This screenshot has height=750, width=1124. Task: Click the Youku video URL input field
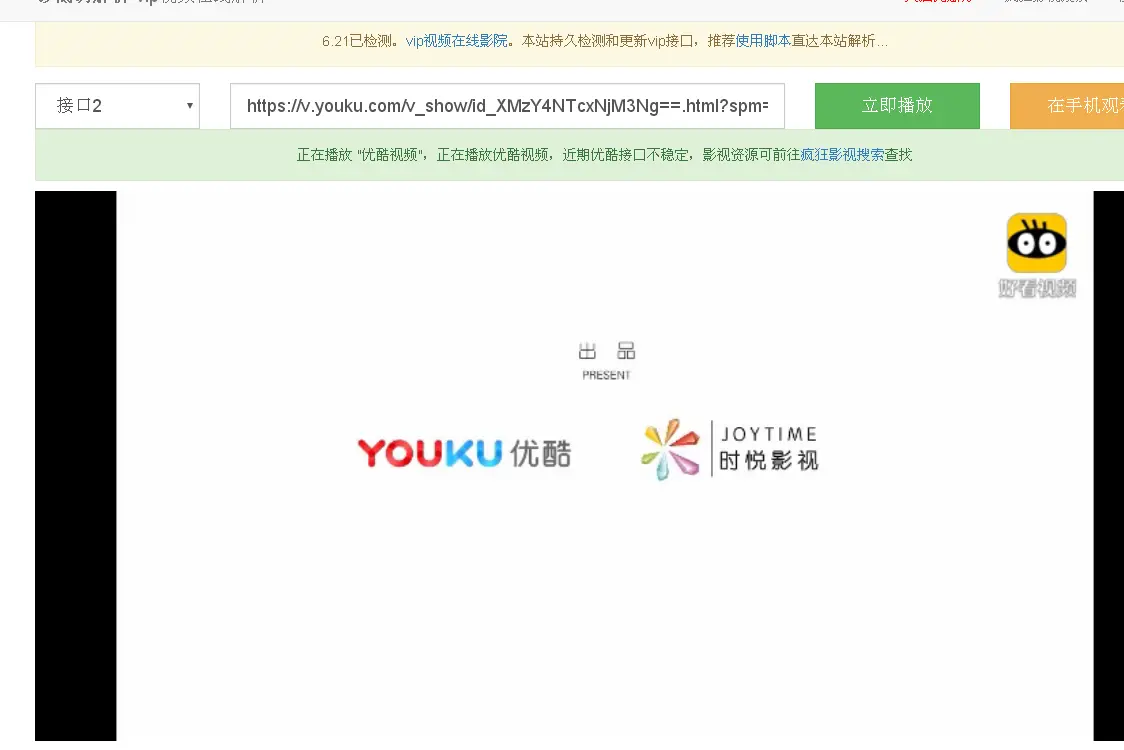tap(508, 106)
